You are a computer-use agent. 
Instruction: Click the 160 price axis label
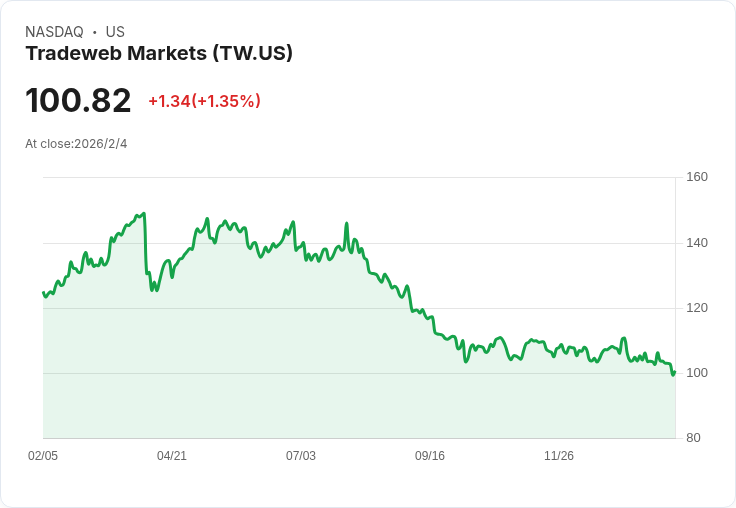coord(697,177)
